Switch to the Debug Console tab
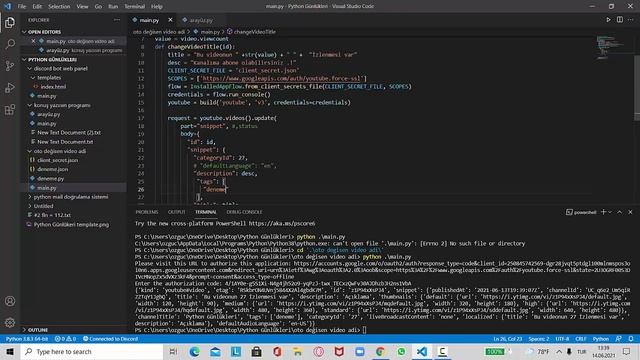The width and height of the screenshot is (640, 360). [244, 212]
